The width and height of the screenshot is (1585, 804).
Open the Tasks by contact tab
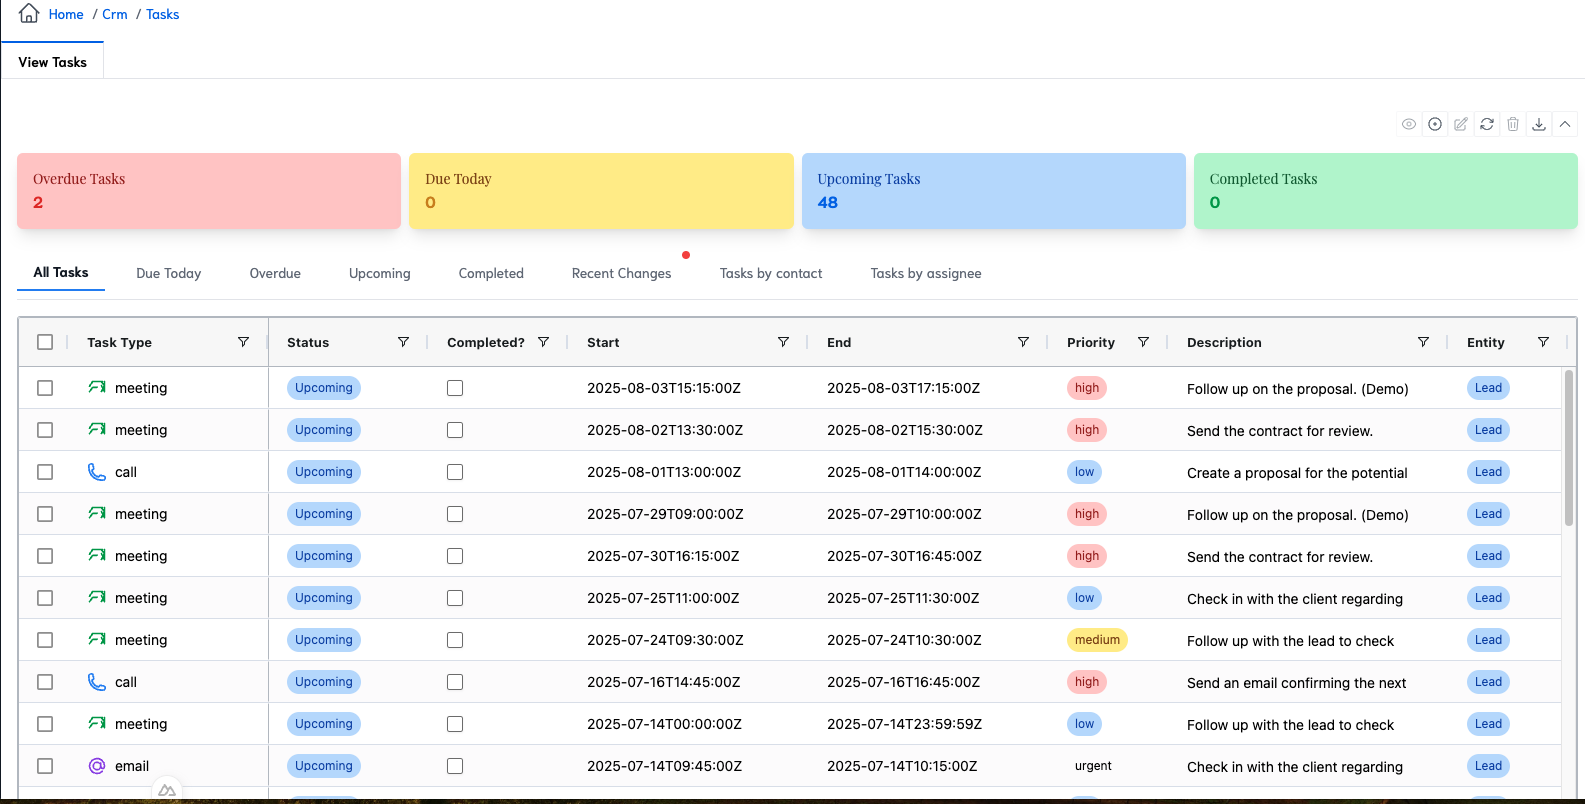click(x=771, y=273)
